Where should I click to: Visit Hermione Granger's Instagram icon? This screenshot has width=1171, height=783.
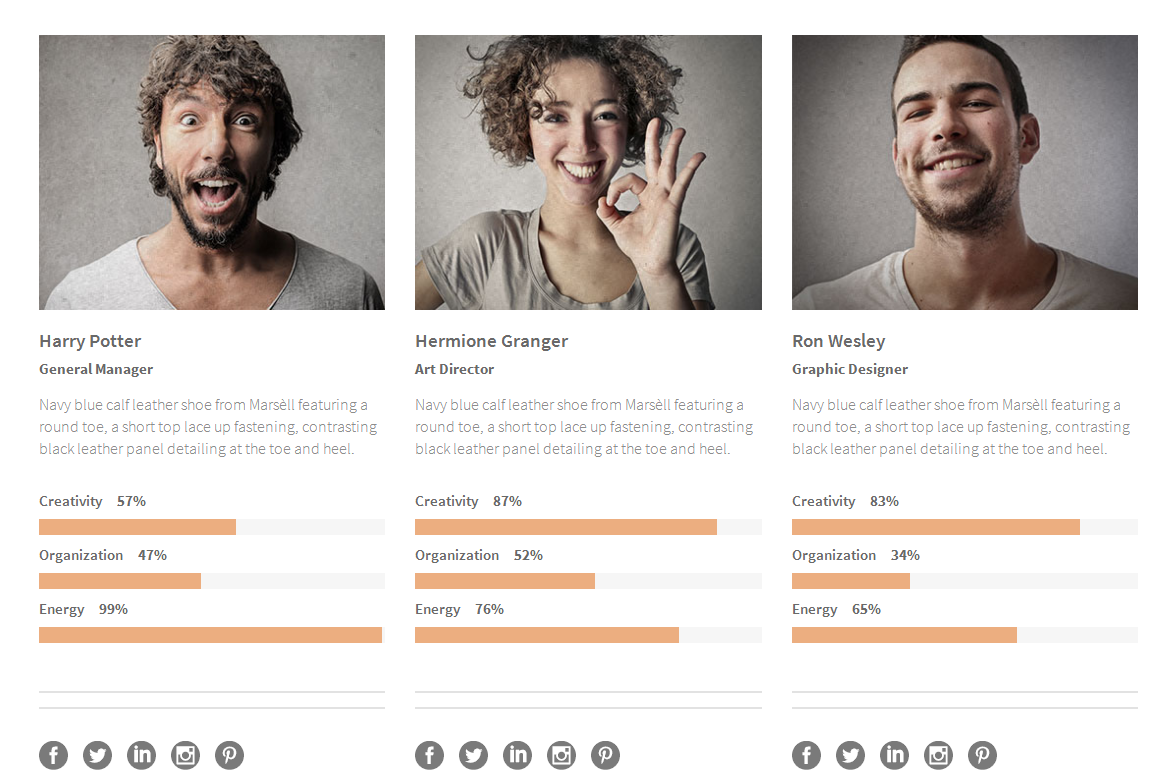tap(561, 755)
